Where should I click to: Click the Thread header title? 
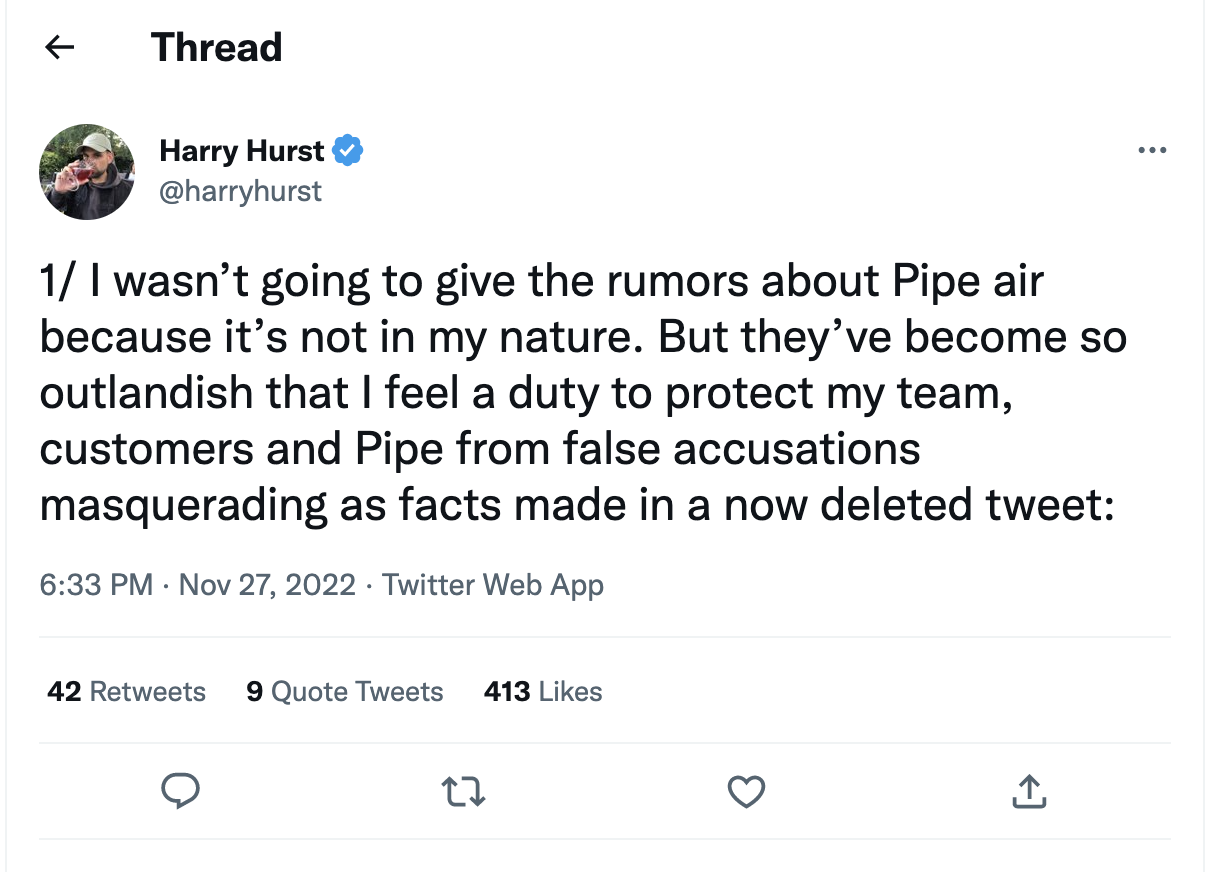(x=217, y=47)
